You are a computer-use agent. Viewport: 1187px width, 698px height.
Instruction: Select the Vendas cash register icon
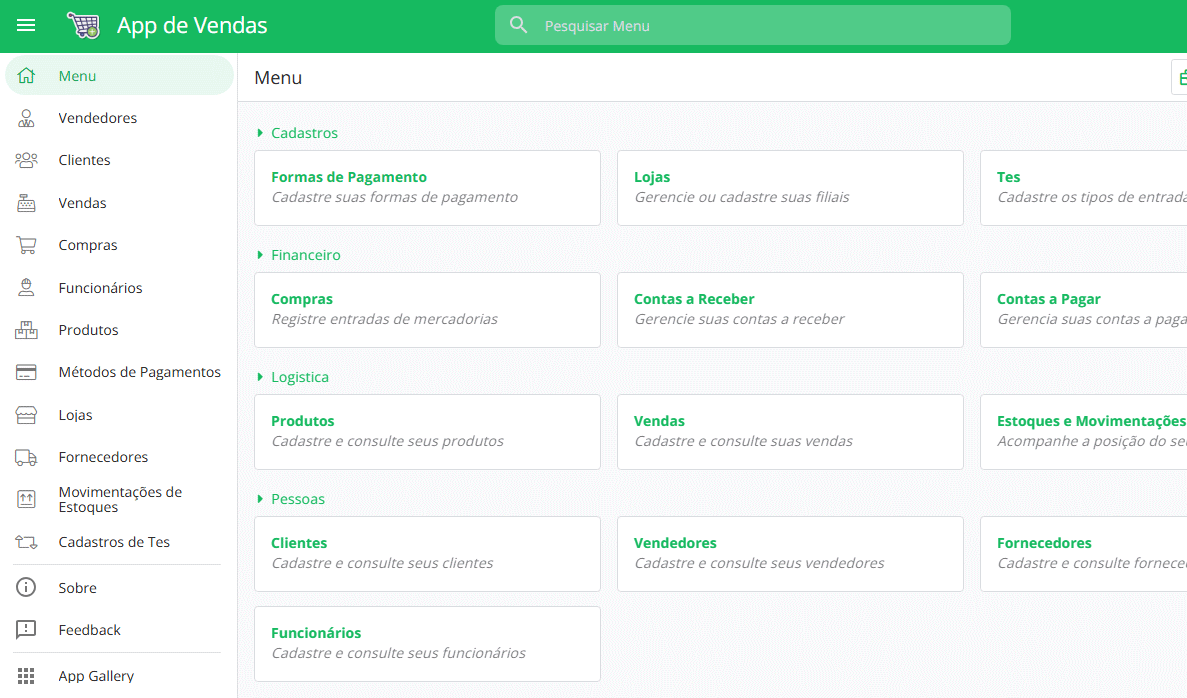[26, 202]
